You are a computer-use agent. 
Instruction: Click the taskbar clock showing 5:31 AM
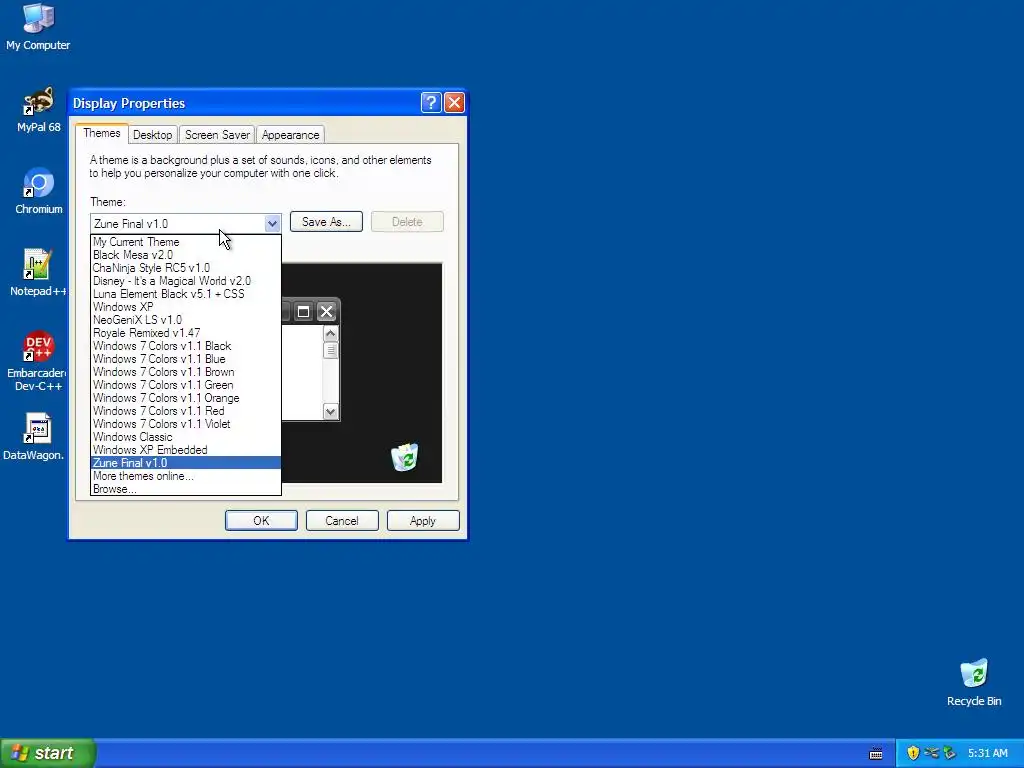pyautogui.click(x=987, y=753)
